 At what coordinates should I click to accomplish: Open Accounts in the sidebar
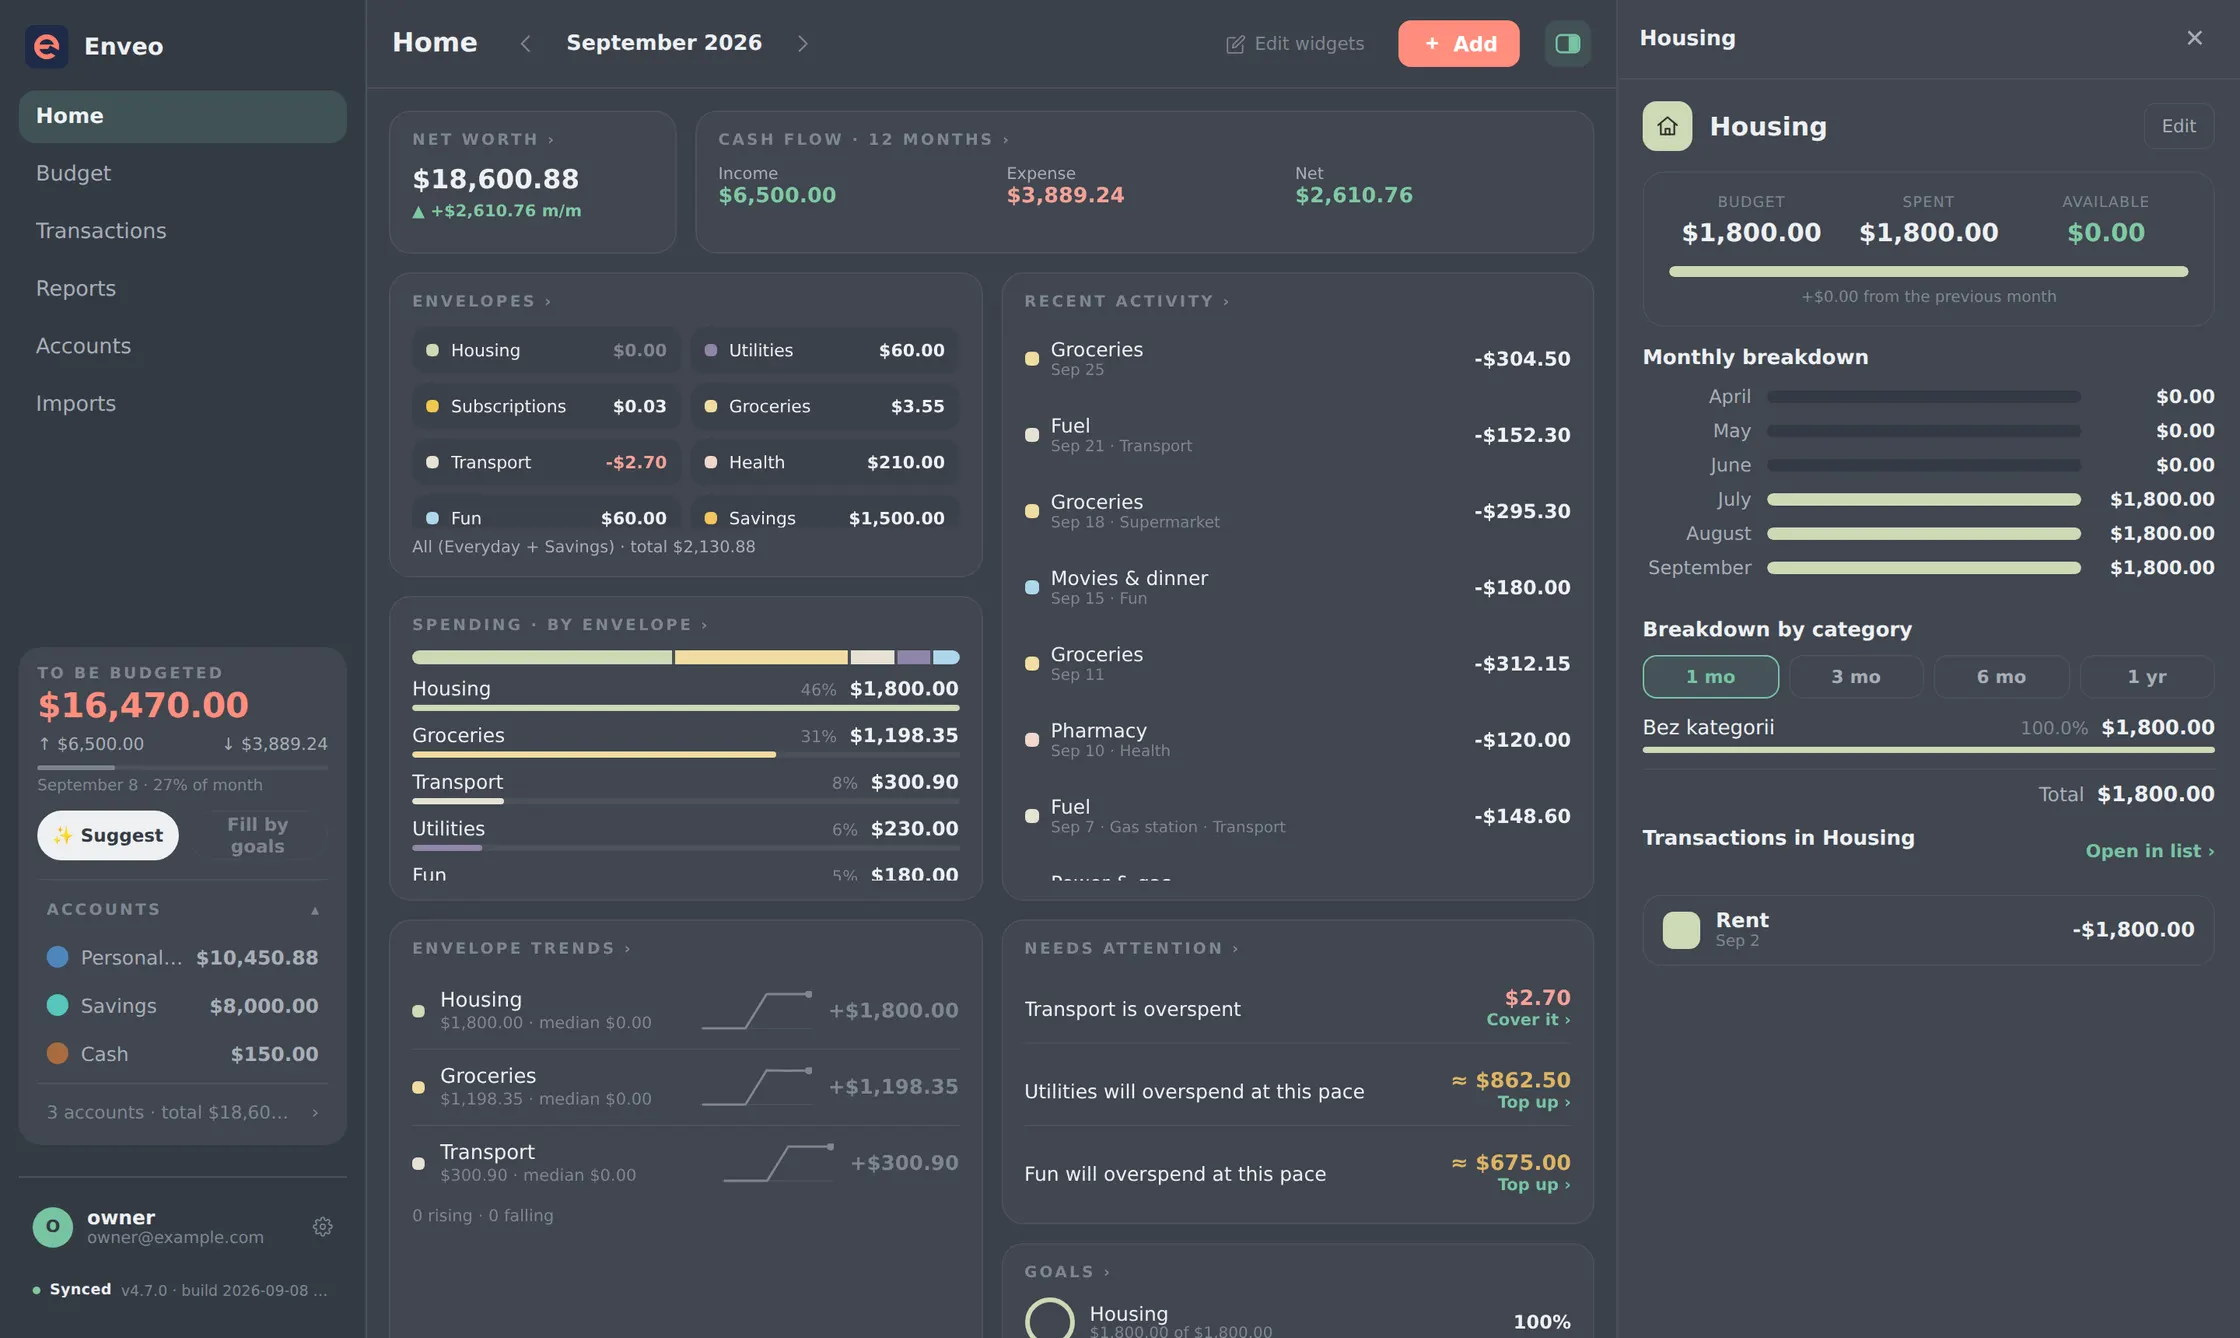click(x=182, y=346)
